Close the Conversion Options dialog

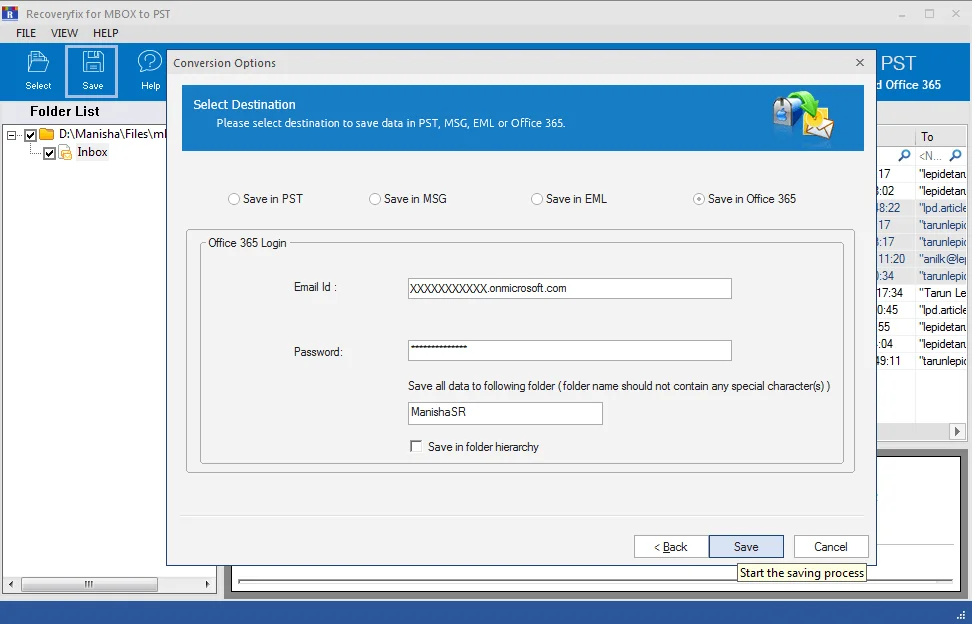[x=859, y=63]
